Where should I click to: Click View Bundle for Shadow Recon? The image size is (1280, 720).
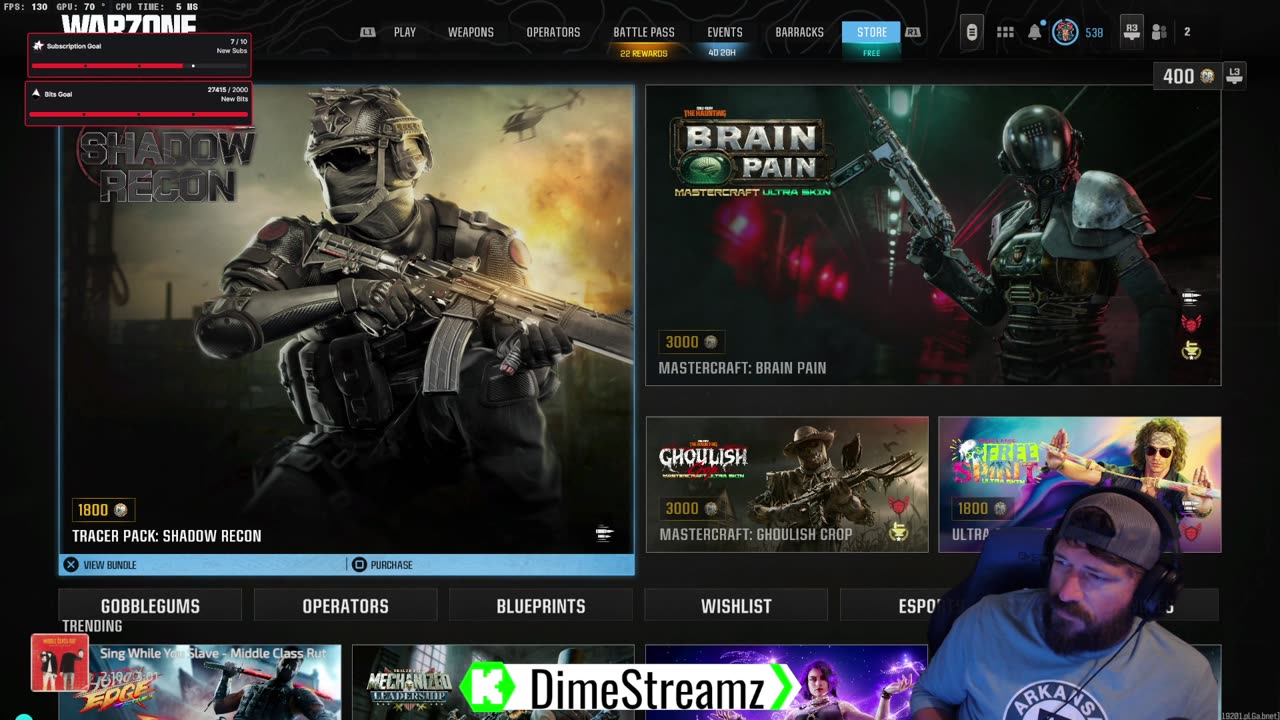(x=110, y=565)
